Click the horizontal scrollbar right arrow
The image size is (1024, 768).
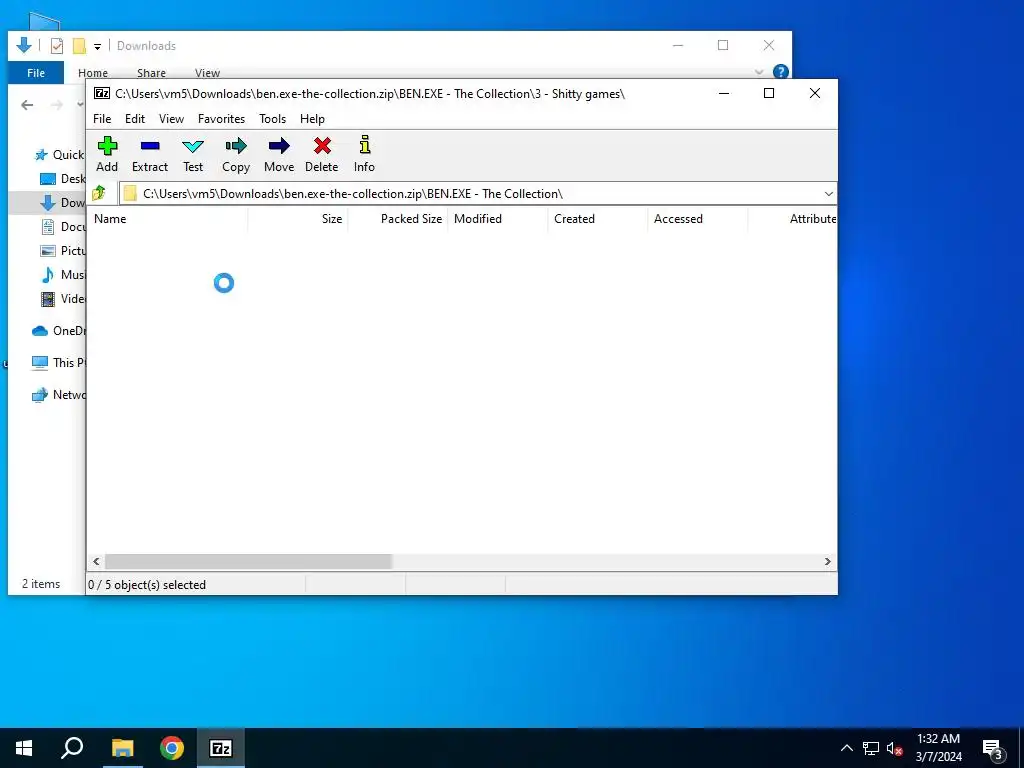tap(827, 562)
